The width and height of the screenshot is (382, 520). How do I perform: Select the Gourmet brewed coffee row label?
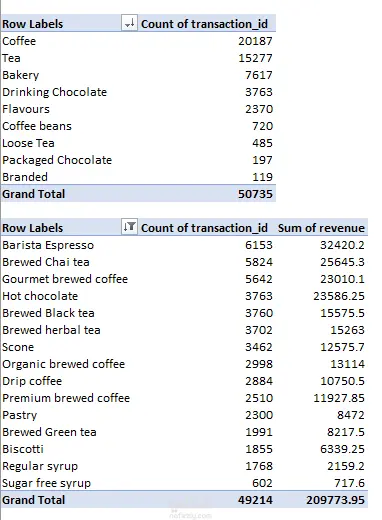pyautogui.click(x=65, y=279)
